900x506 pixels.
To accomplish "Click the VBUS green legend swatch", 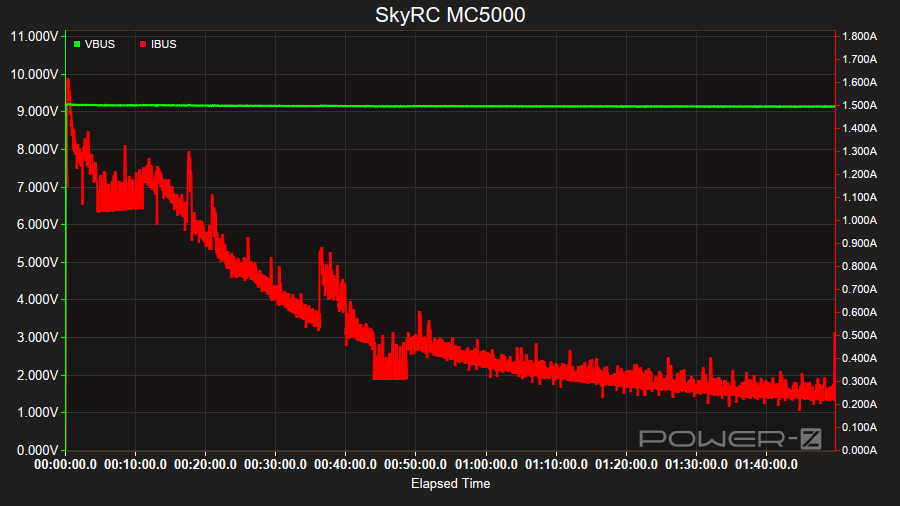I will click(77, 44).
